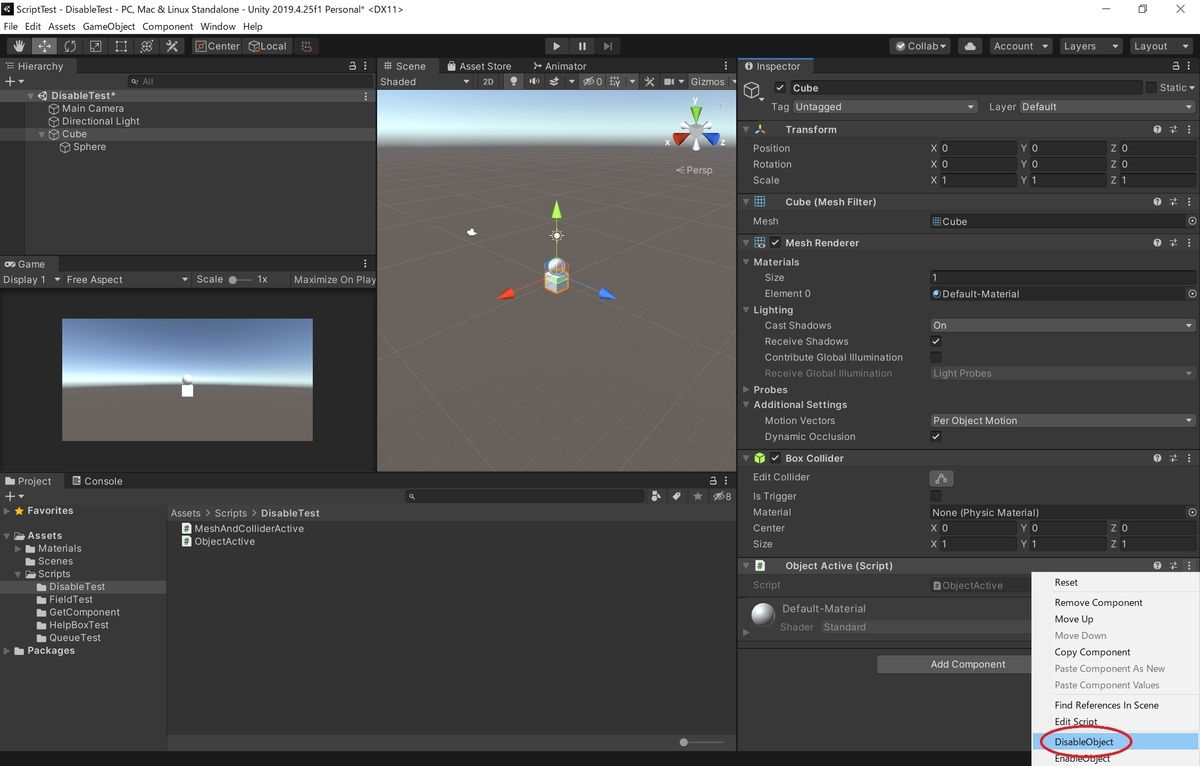Lock the Hierarchy panel
The image size is (1200, 766).
(x=352, y=66)
